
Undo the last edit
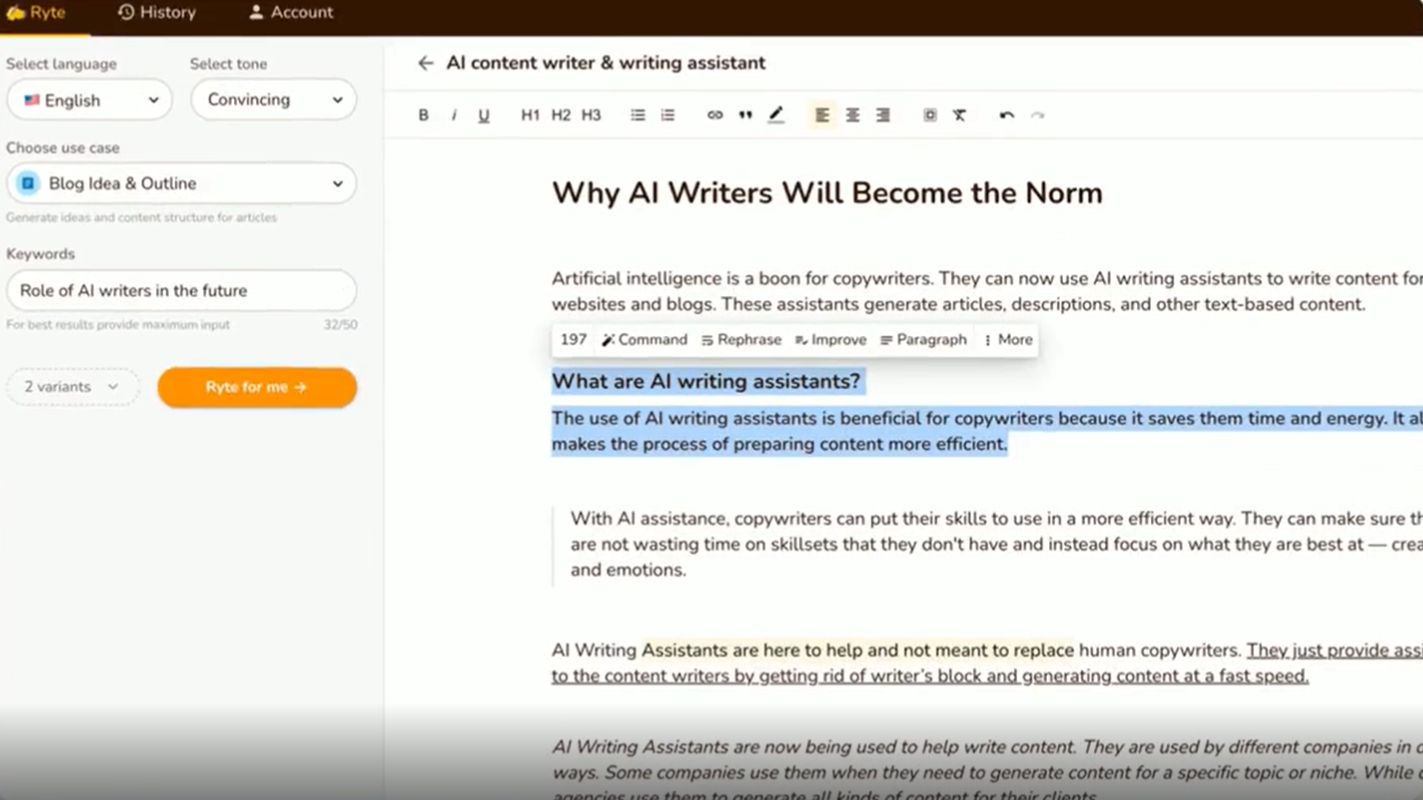(1007, 115)
